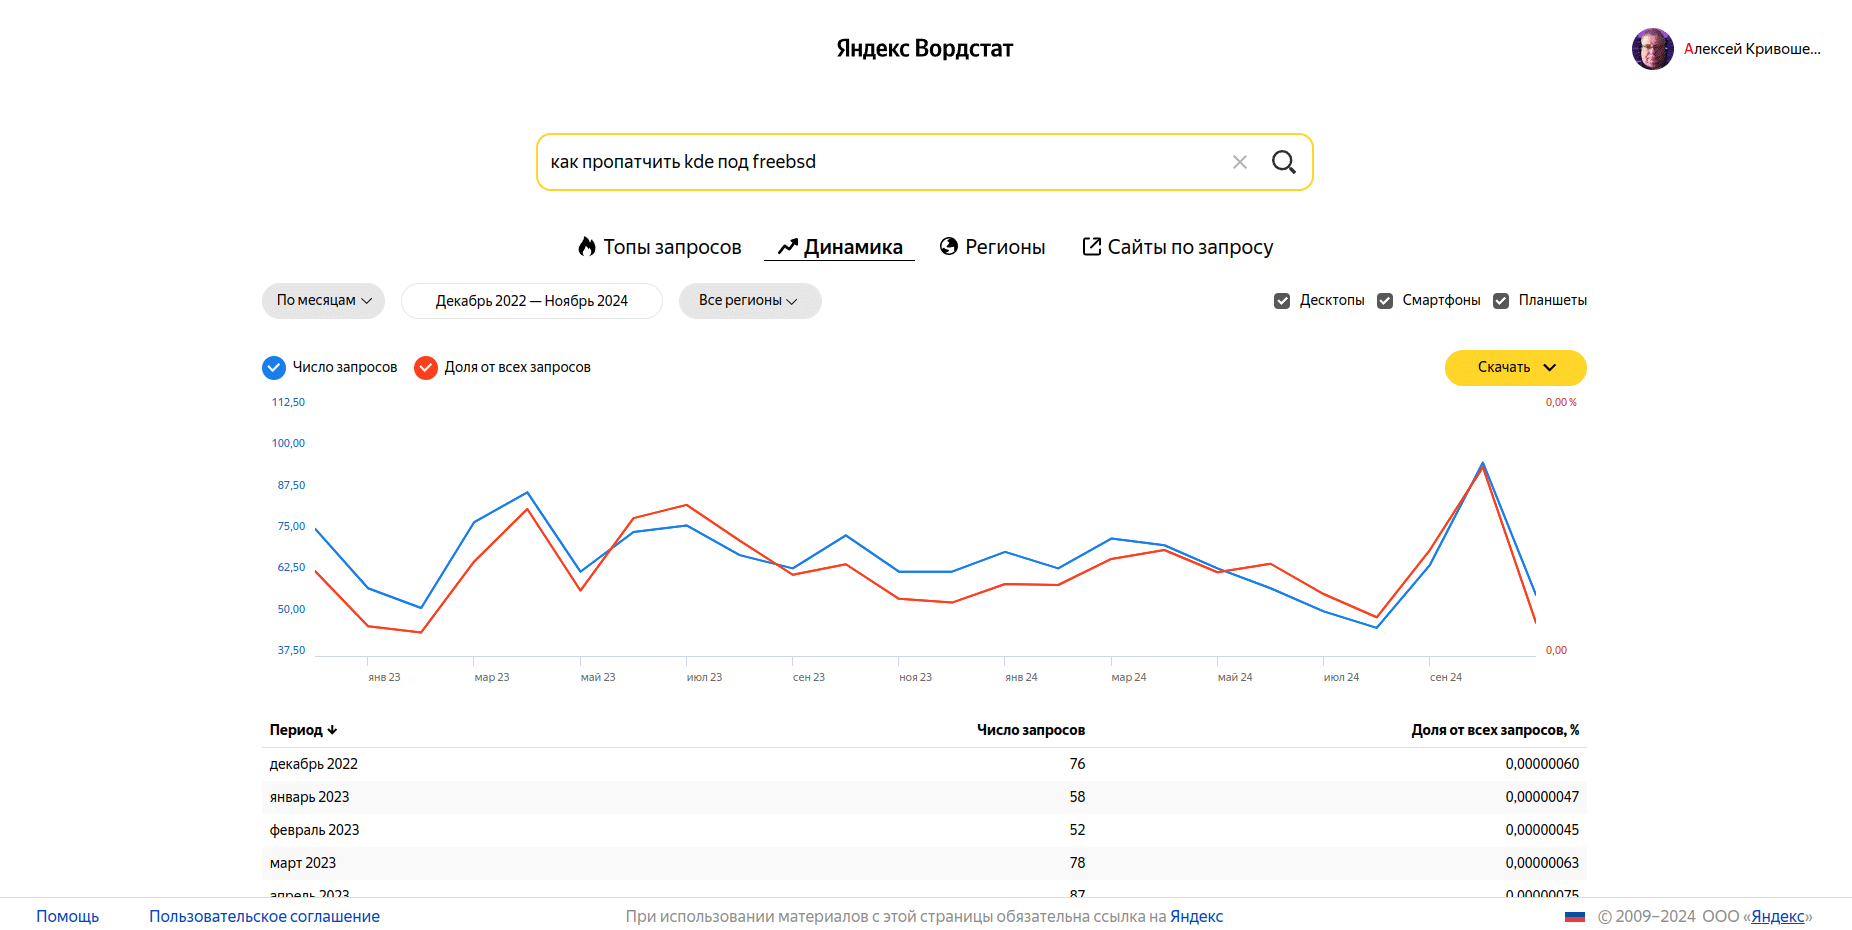The height and width of the screenshot is (930, 1852).
Task: Click the account name Алексей Кривоше...
Action: coord(1752,49)
